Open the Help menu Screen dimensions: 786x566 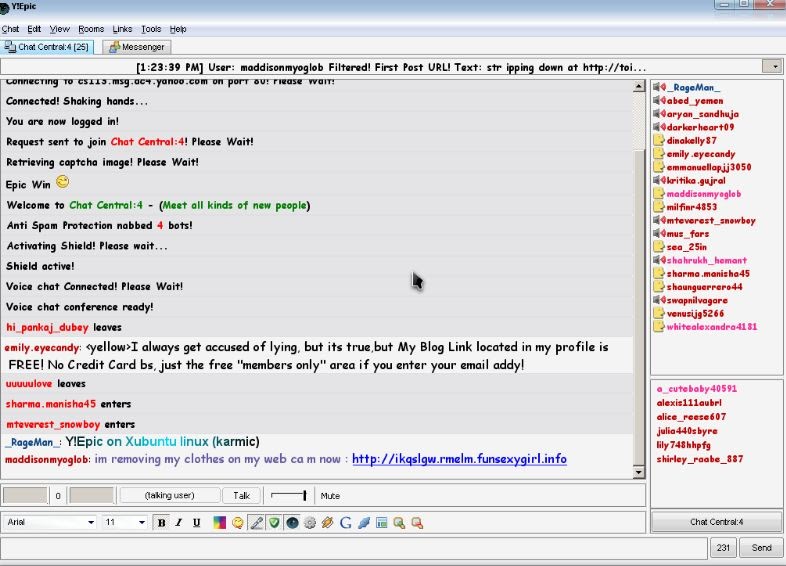click(x=177, y=29)
